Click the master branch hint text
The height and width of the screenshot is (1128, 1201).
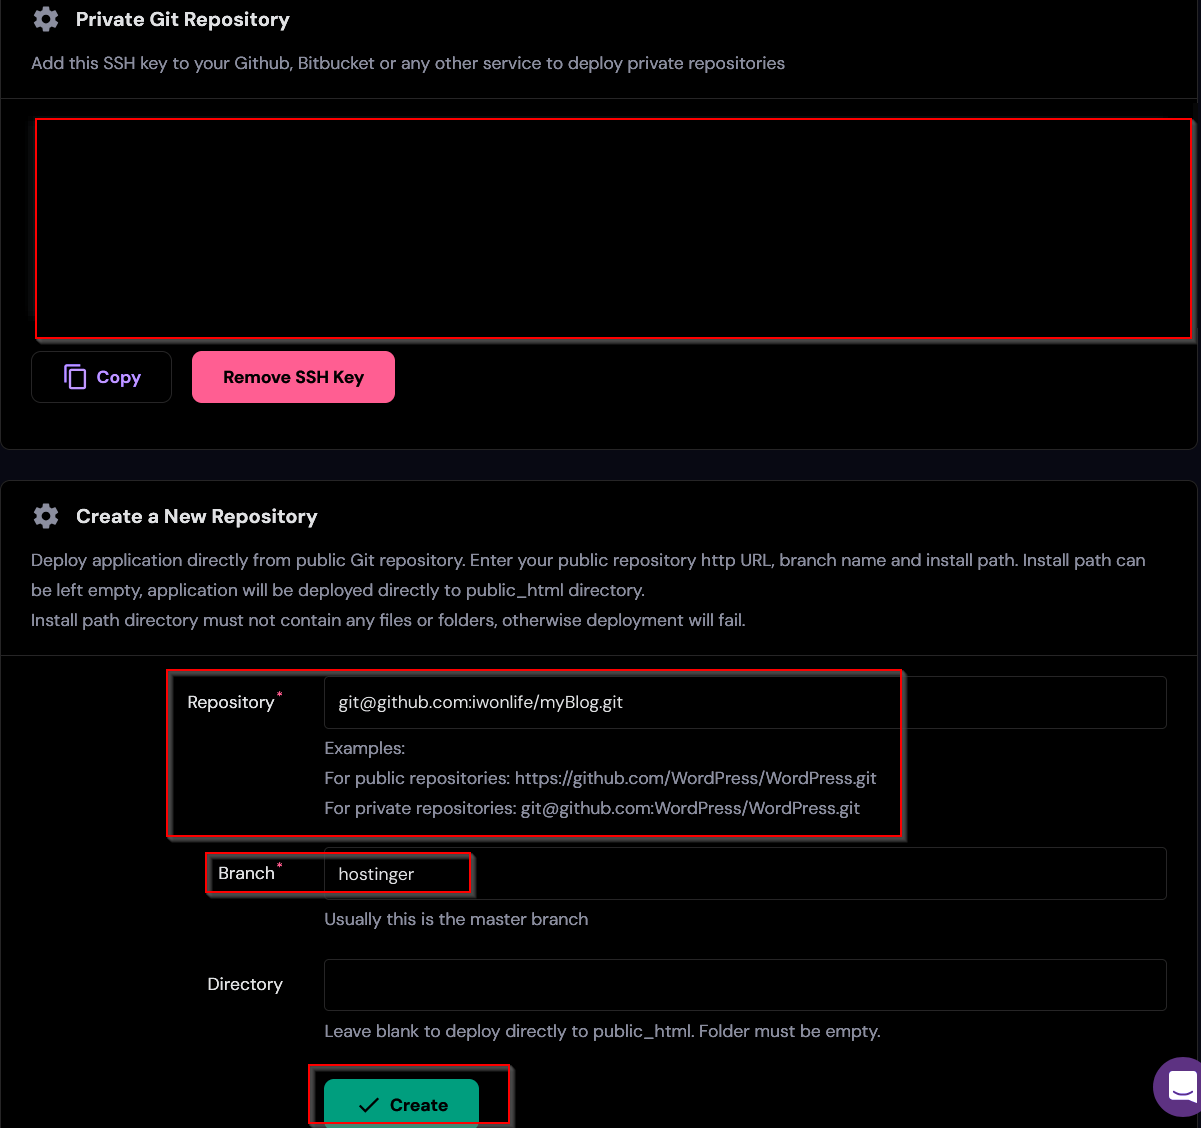point(456,919)
